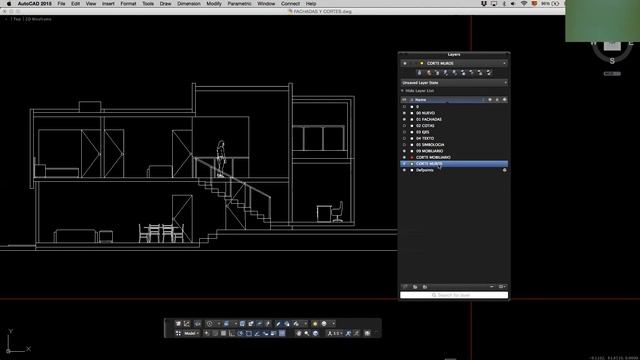Click the Layer Match icon in Layers palette
Screen dimensions: 640x360
[x=429, y=73]
